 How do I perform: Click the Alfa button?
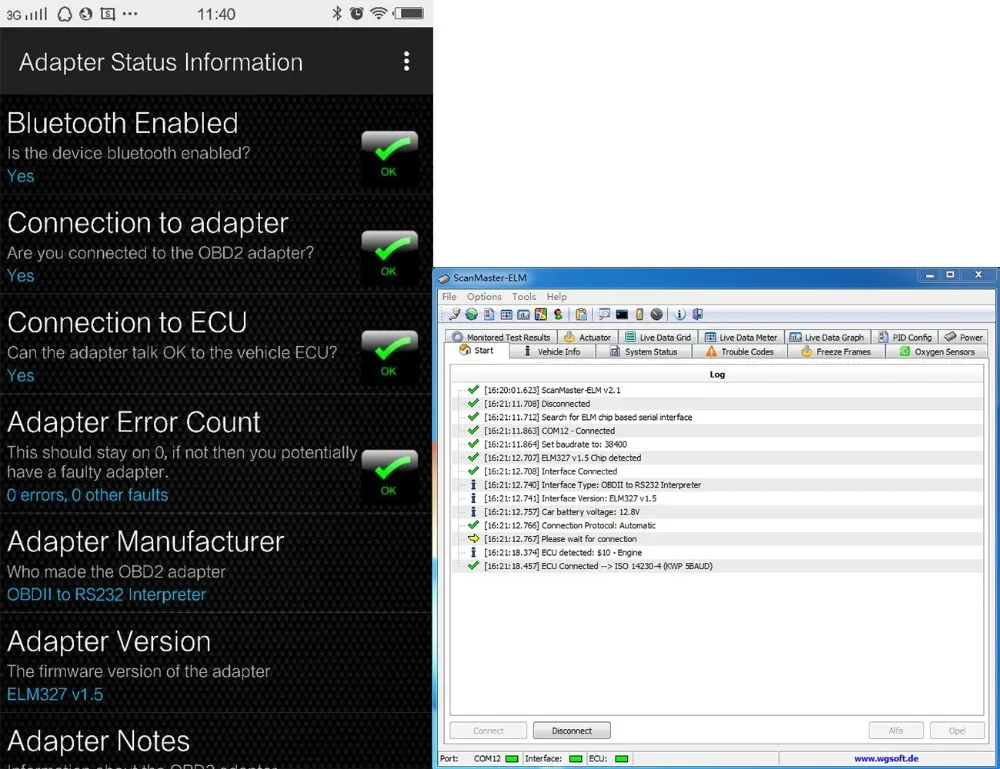(x=896, y=731)
